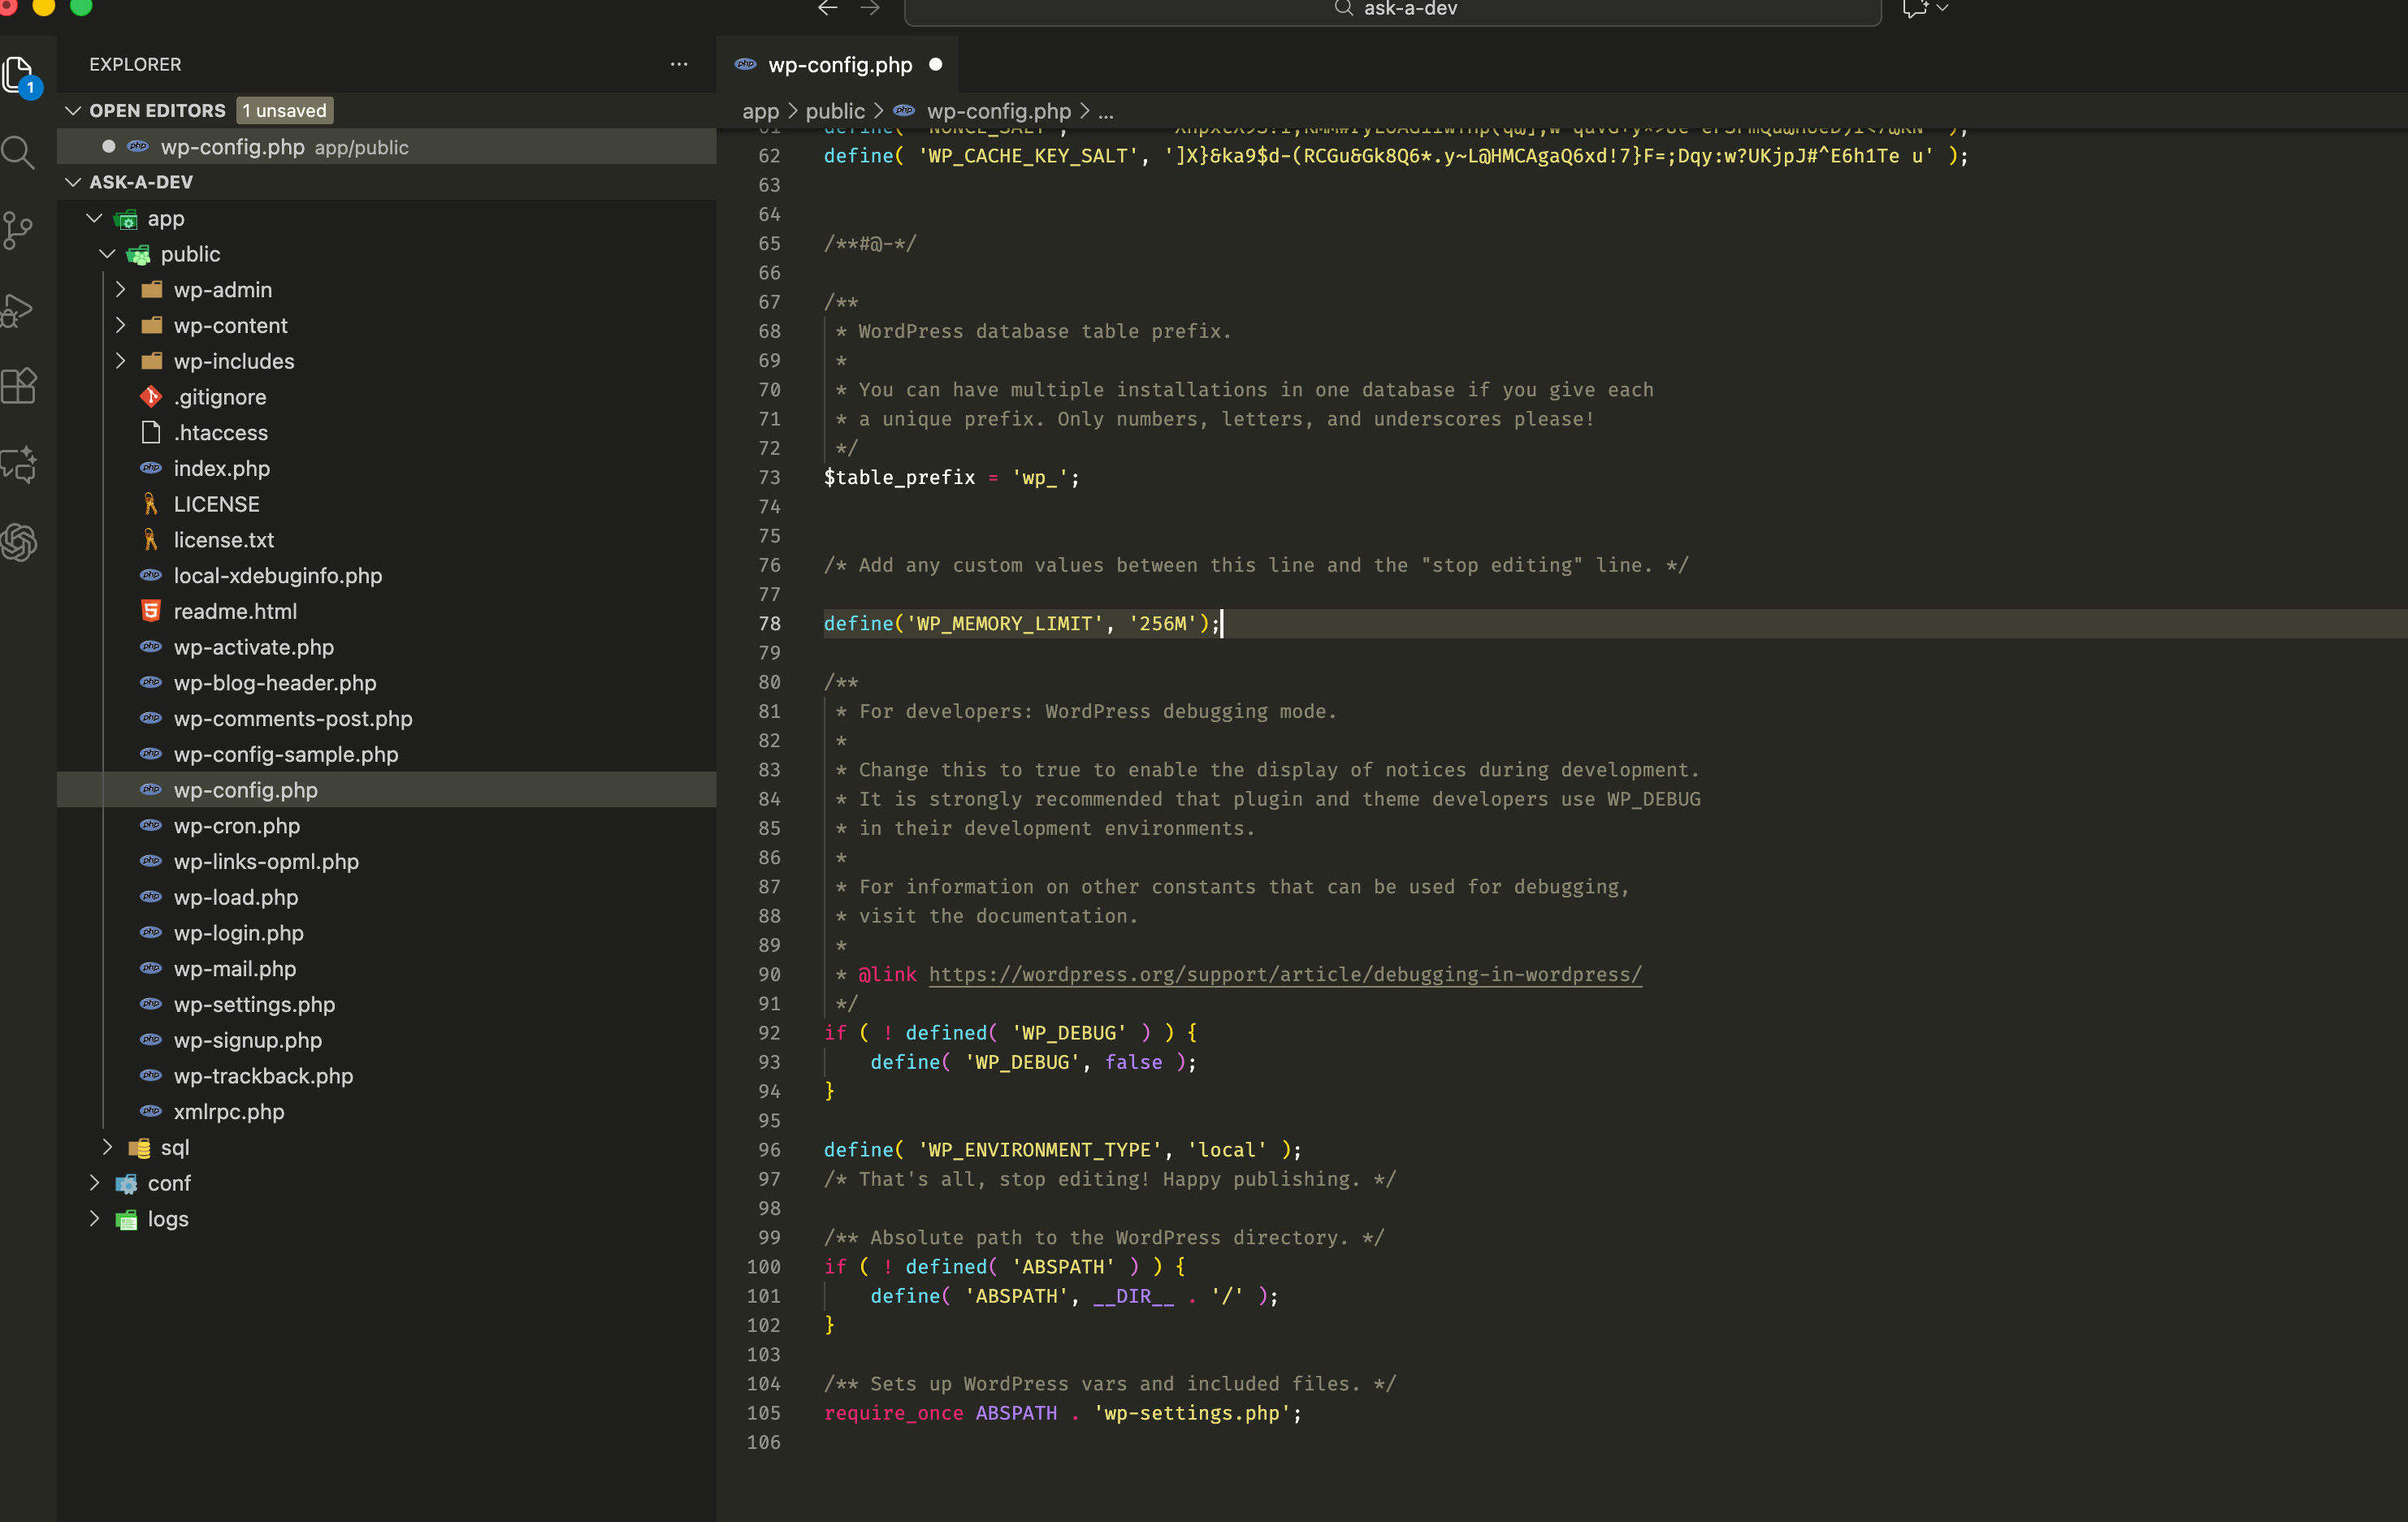
Task: Click public in the breadcrumb path
Action: pyautogui.click(x=834, y=111)
